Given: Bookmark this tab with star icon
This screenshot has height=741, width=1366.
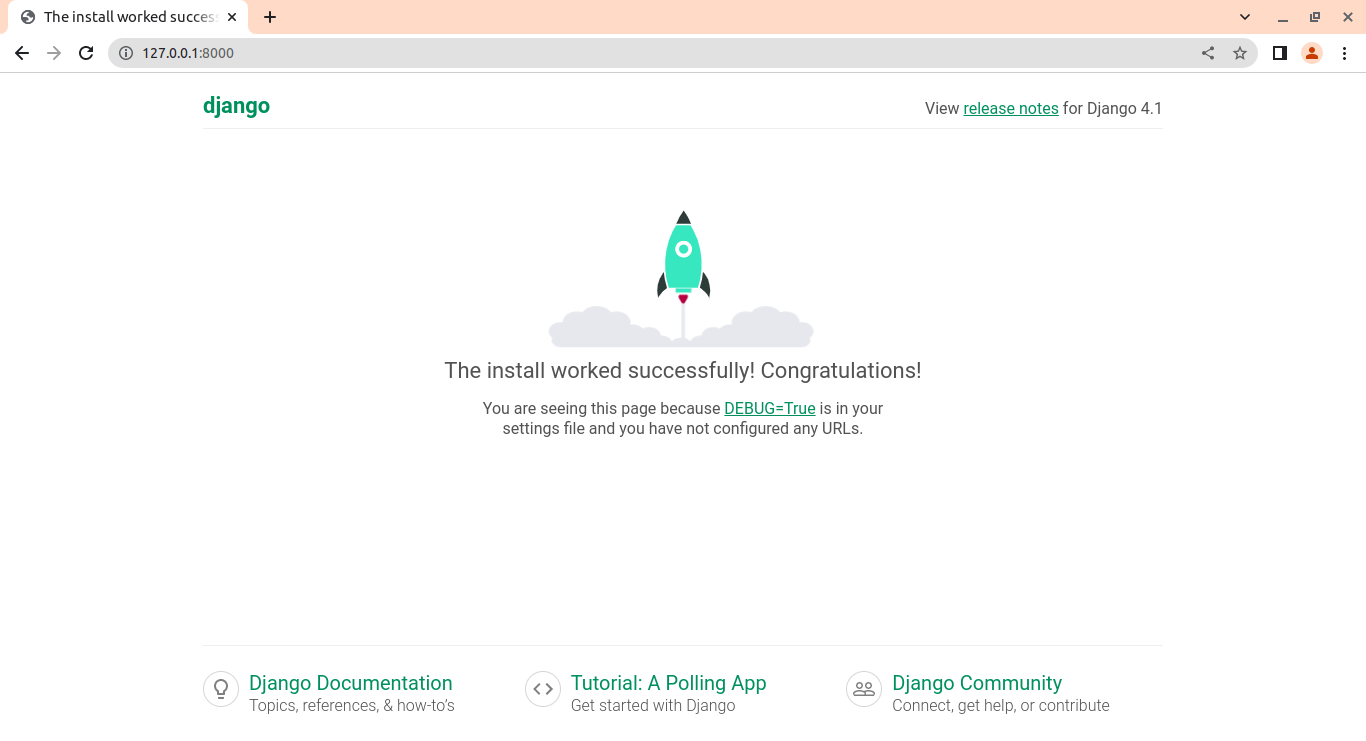Looking at the screenshot, I should coord(1240,53).
